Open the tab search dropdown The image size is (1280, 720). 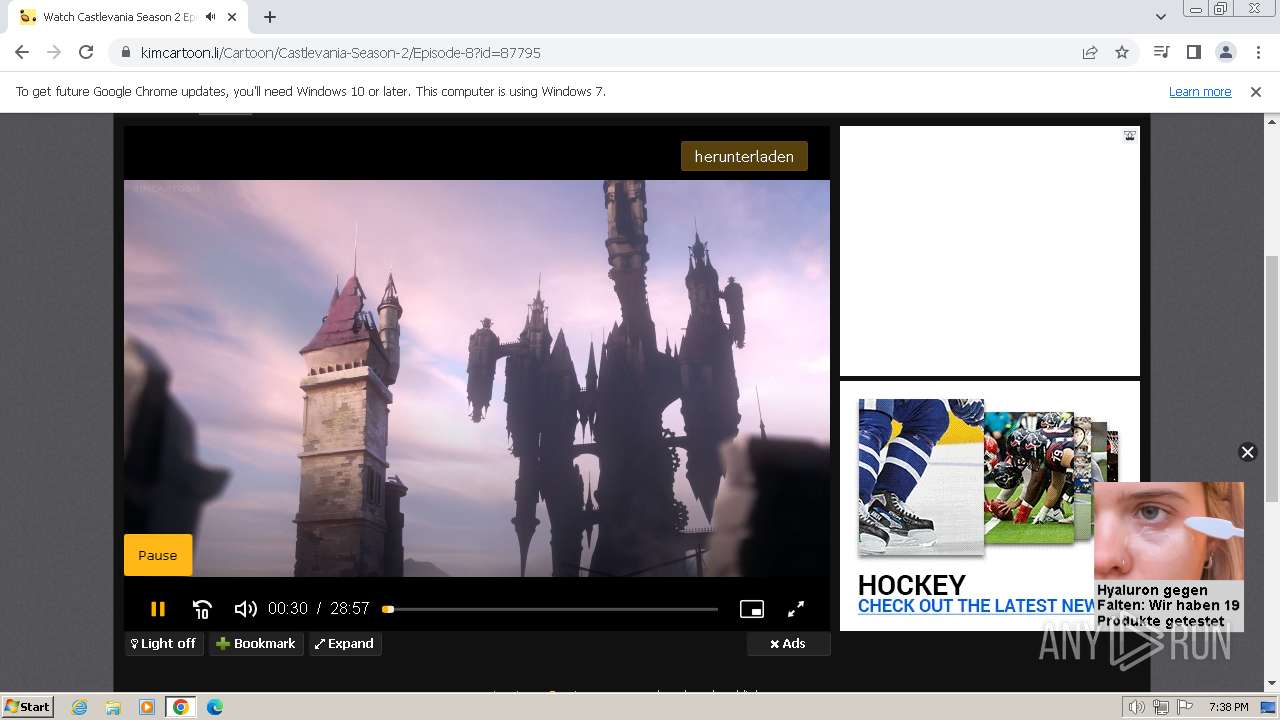point(1160,17)
